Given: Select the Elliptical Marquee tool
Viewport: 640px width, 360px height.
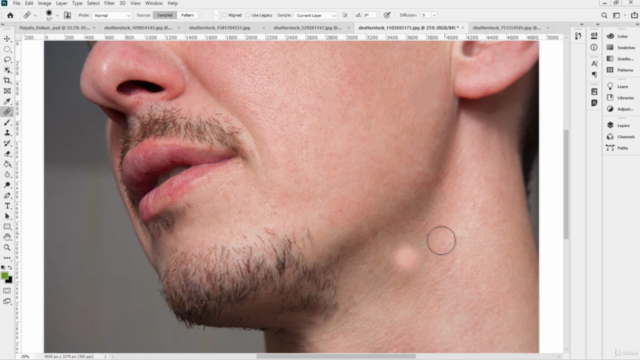Looking at the screenshot, I should pyautogui.click(x=7, y=49).
